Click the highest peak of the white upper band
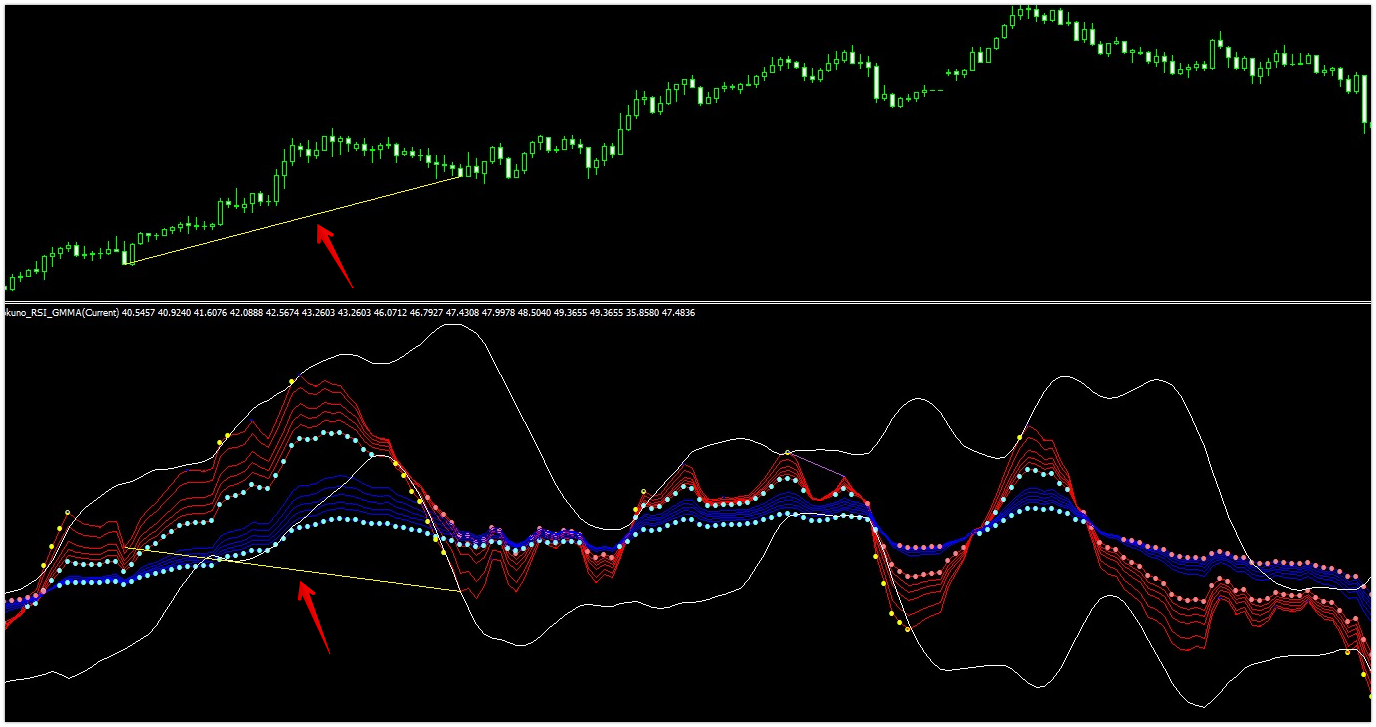 click(455, 325)
